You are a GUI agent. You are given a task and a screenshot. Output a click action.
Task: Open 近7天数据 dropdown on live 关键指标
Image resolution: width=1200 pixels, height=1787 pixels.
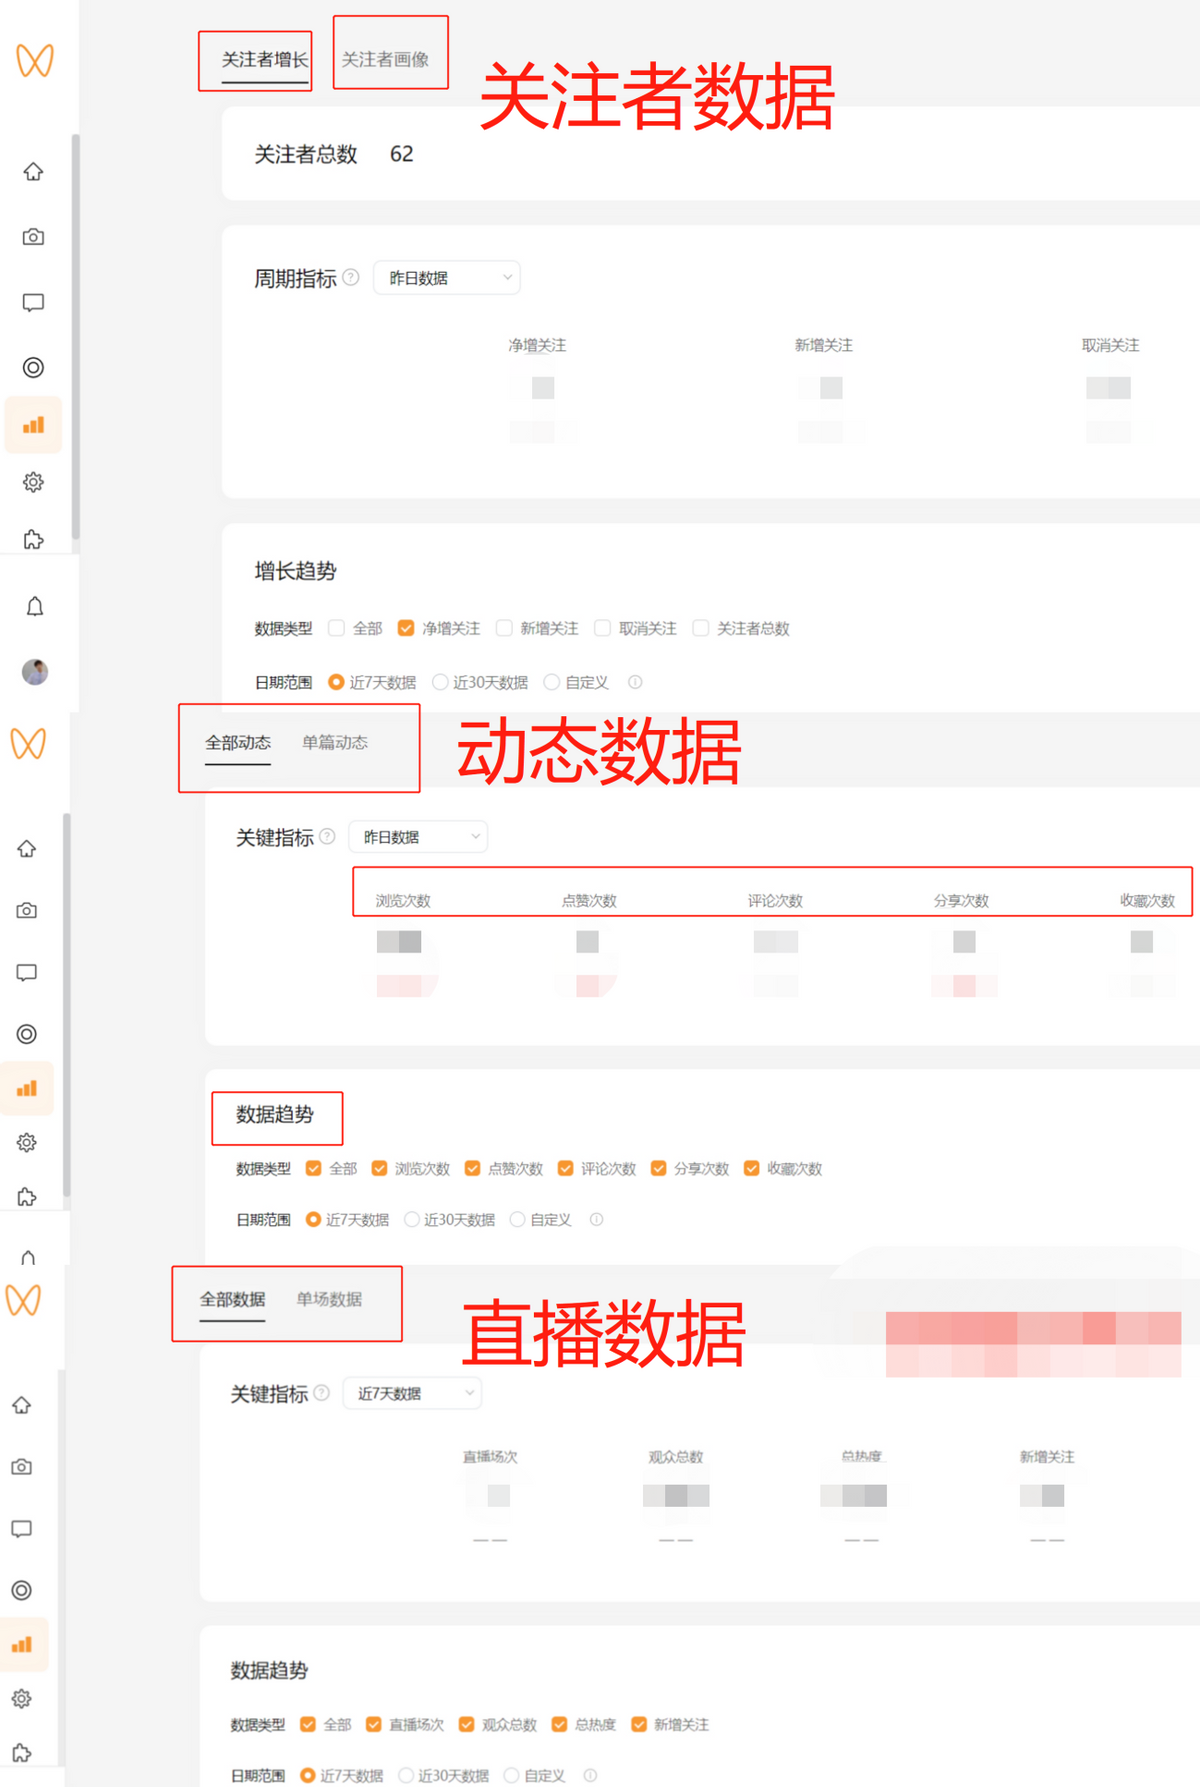pyautogui.click(x=412, y=1393)
